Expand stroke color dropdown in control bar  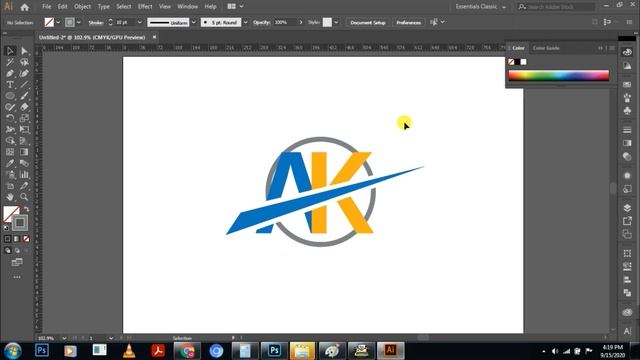(79, 22)
